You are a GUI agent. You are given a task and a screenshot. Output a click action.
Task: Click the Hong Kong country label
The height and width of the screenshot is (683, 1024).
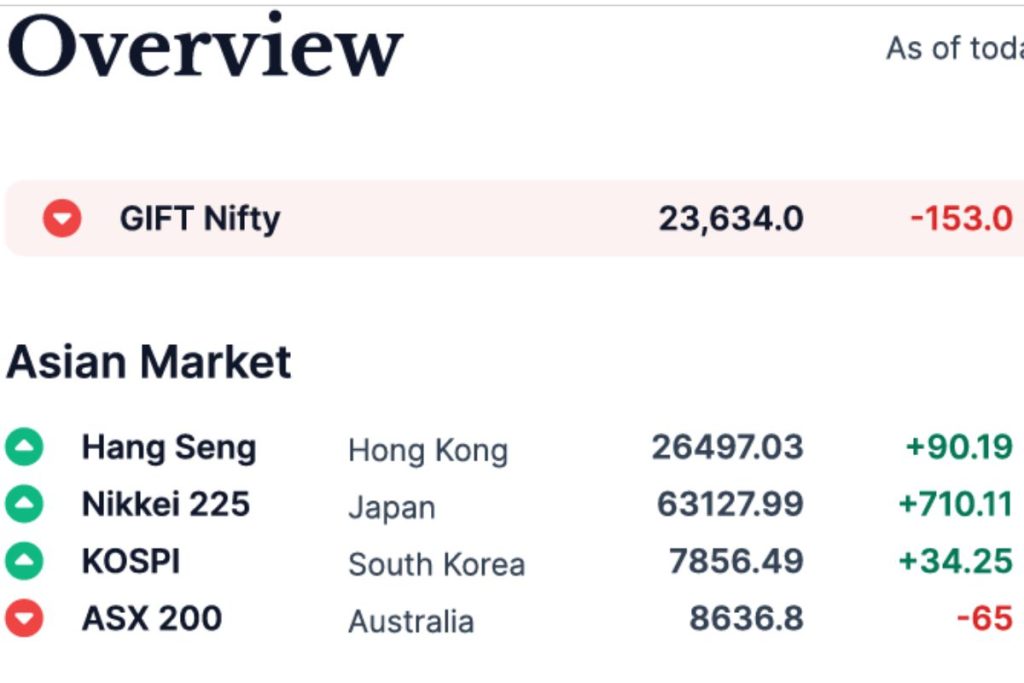[428, 451]
